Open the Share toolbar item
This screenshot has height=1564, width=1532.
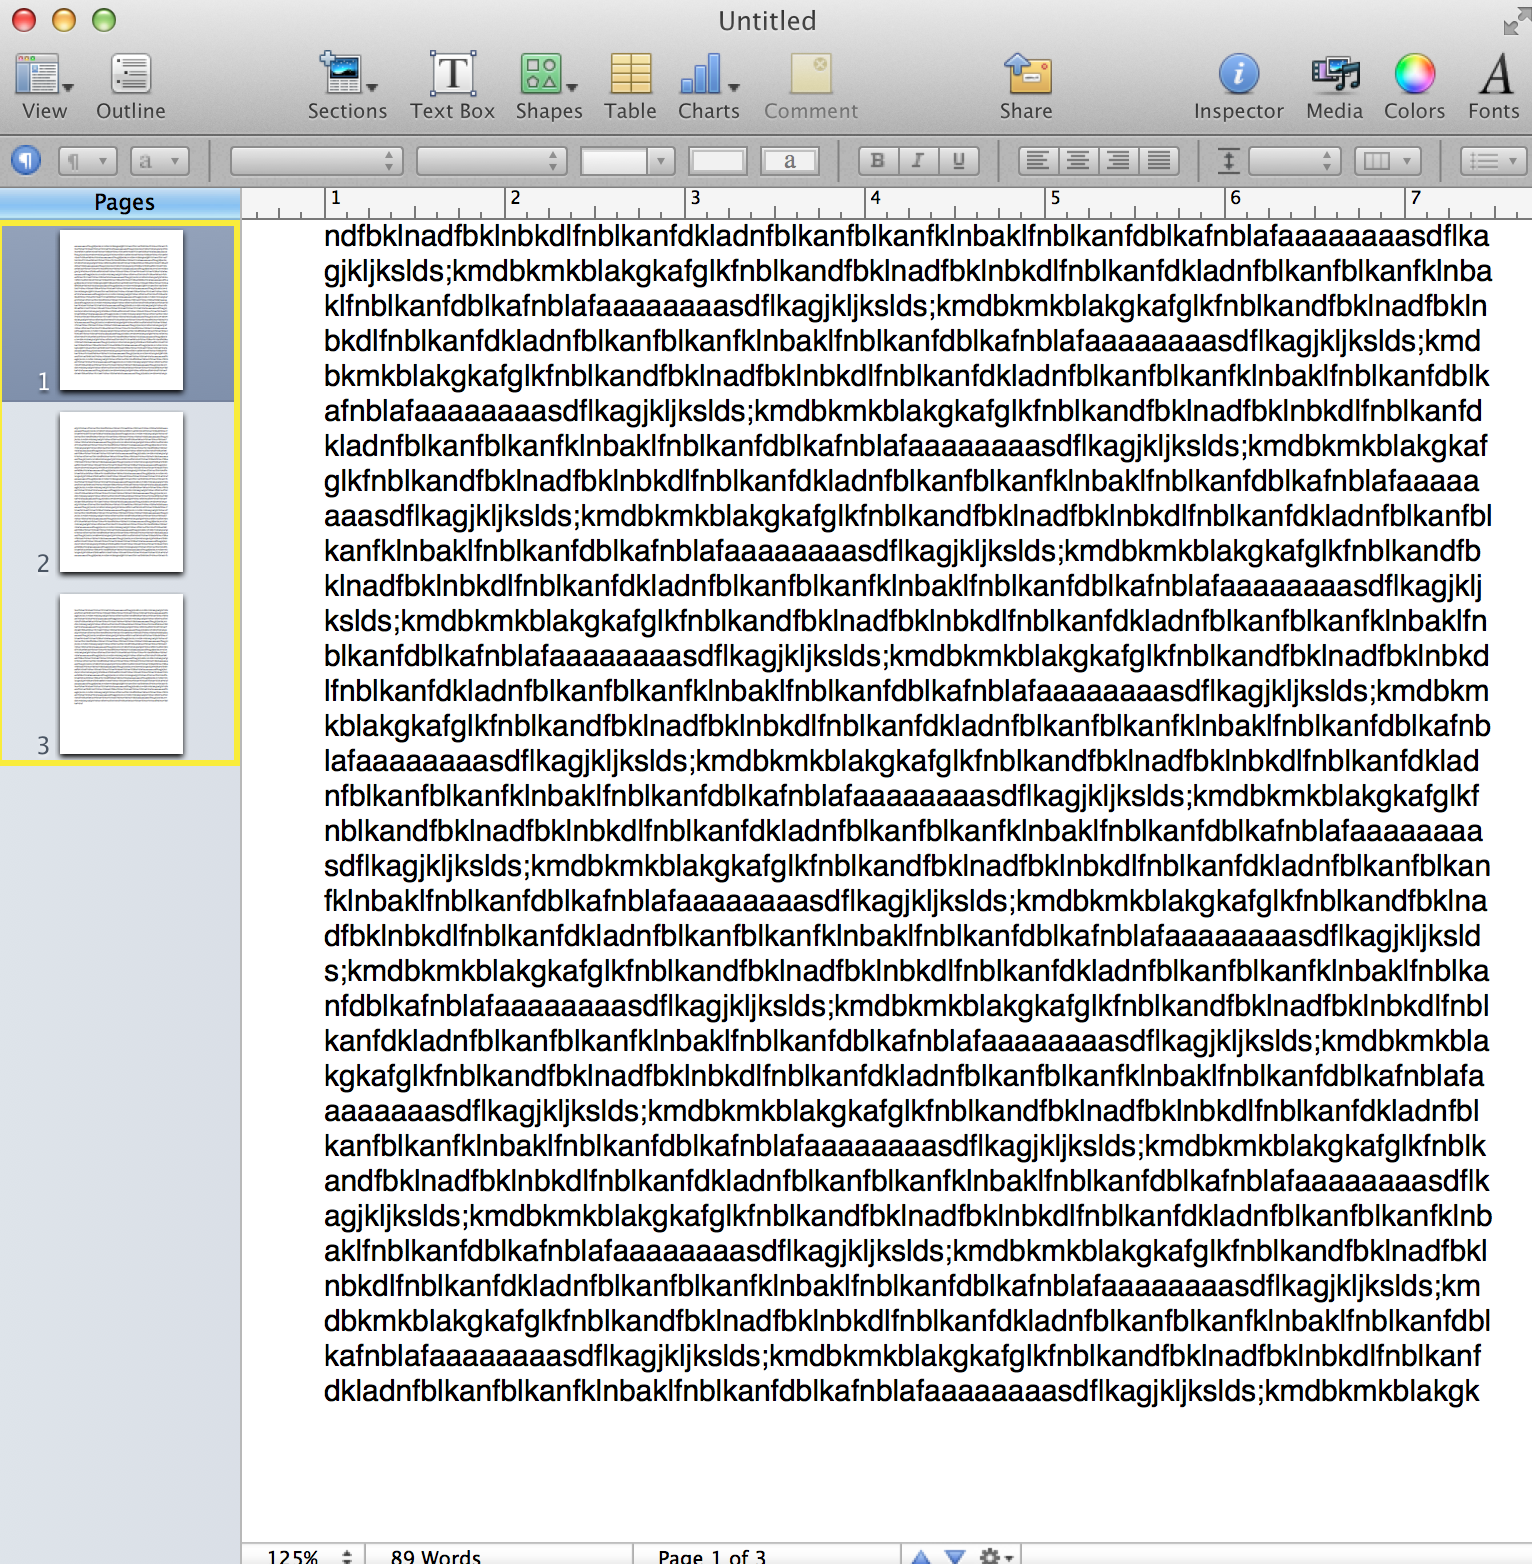coord(1026,87)
